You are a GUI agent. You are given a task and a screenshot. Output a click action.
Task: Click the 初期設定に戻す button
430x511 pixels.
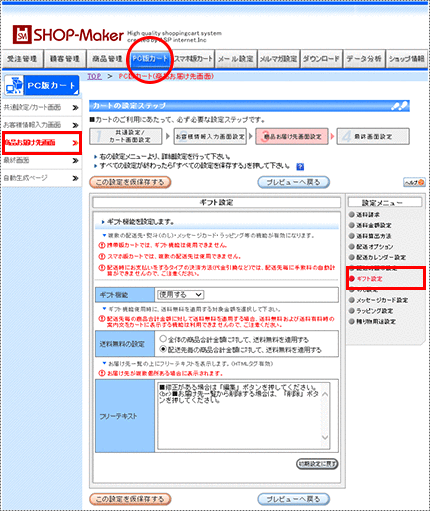pos(317,464)
